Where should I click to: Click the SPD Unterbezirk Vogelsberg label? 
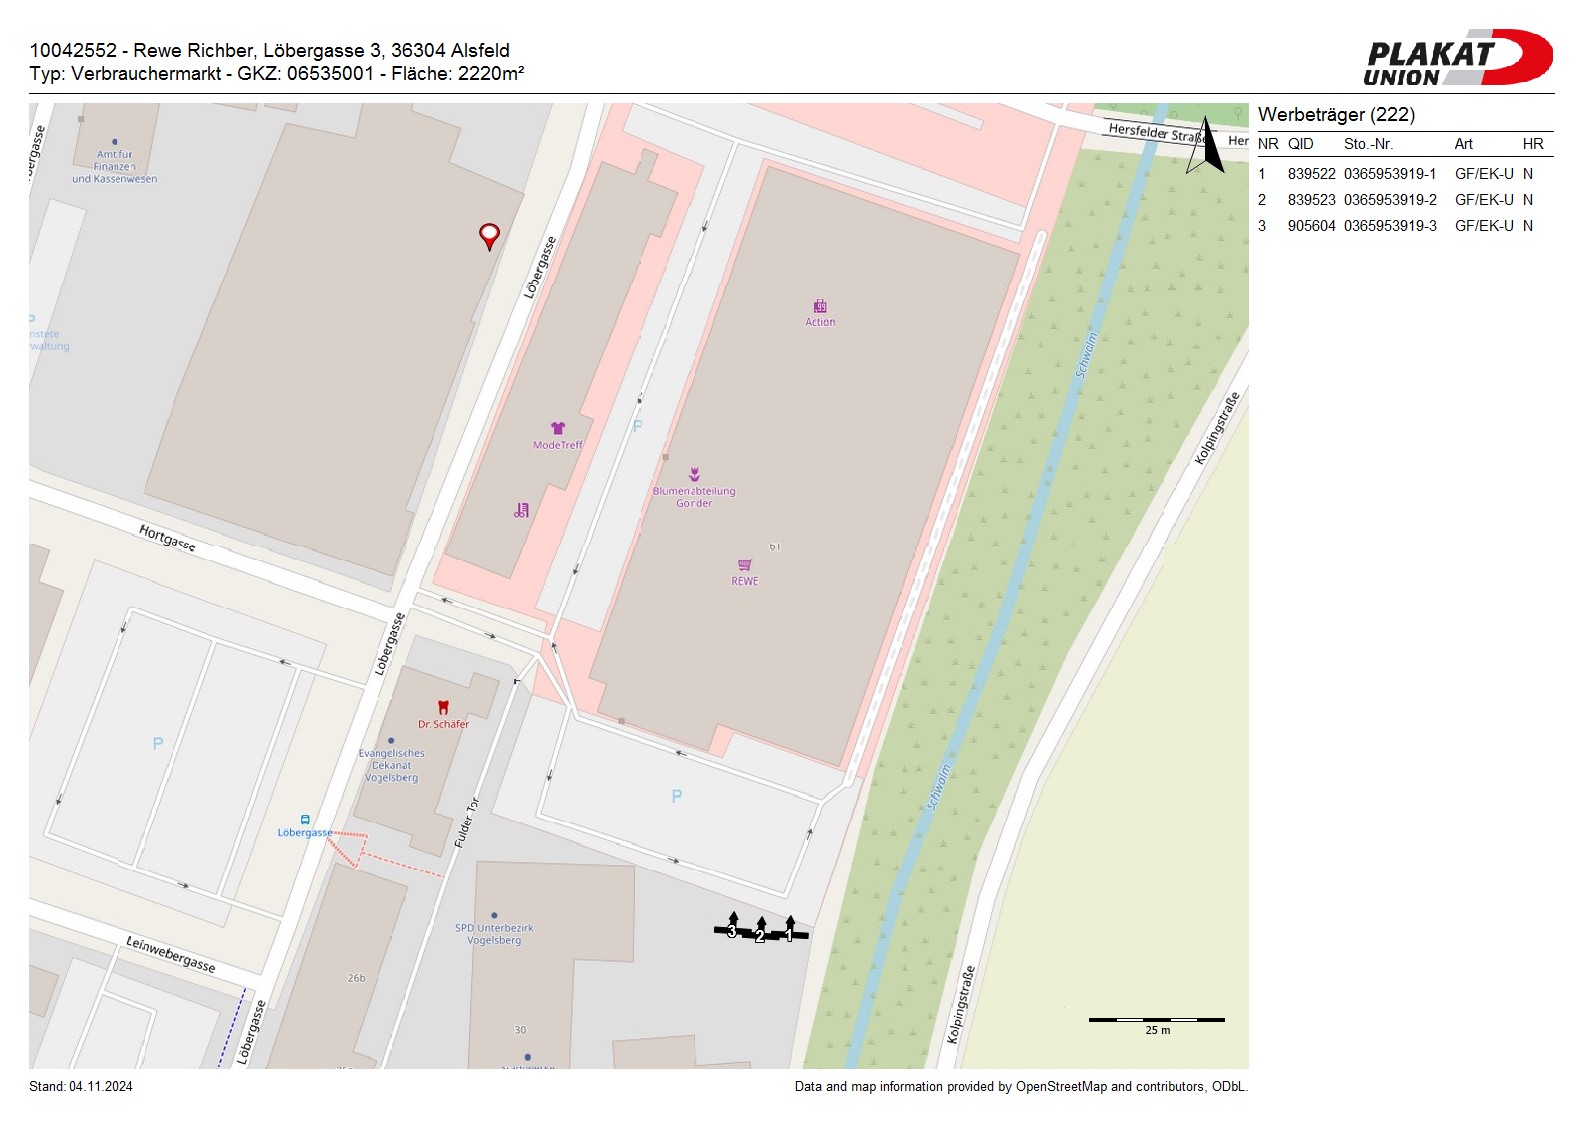pos(494,934)
